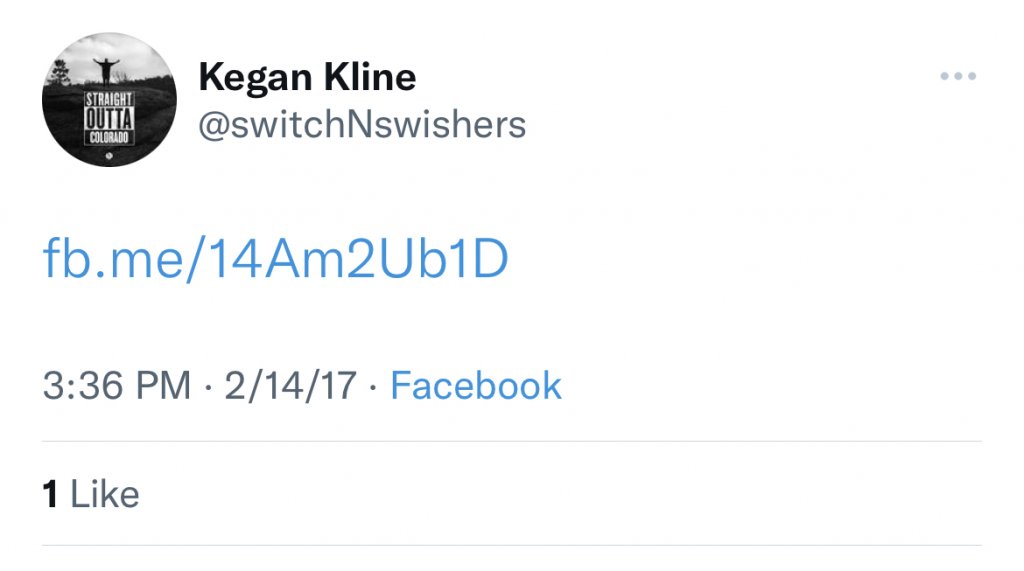Click the 3:36 PM timestamp
This screenshot has width=1024, height=571.
tap(116, 386)
